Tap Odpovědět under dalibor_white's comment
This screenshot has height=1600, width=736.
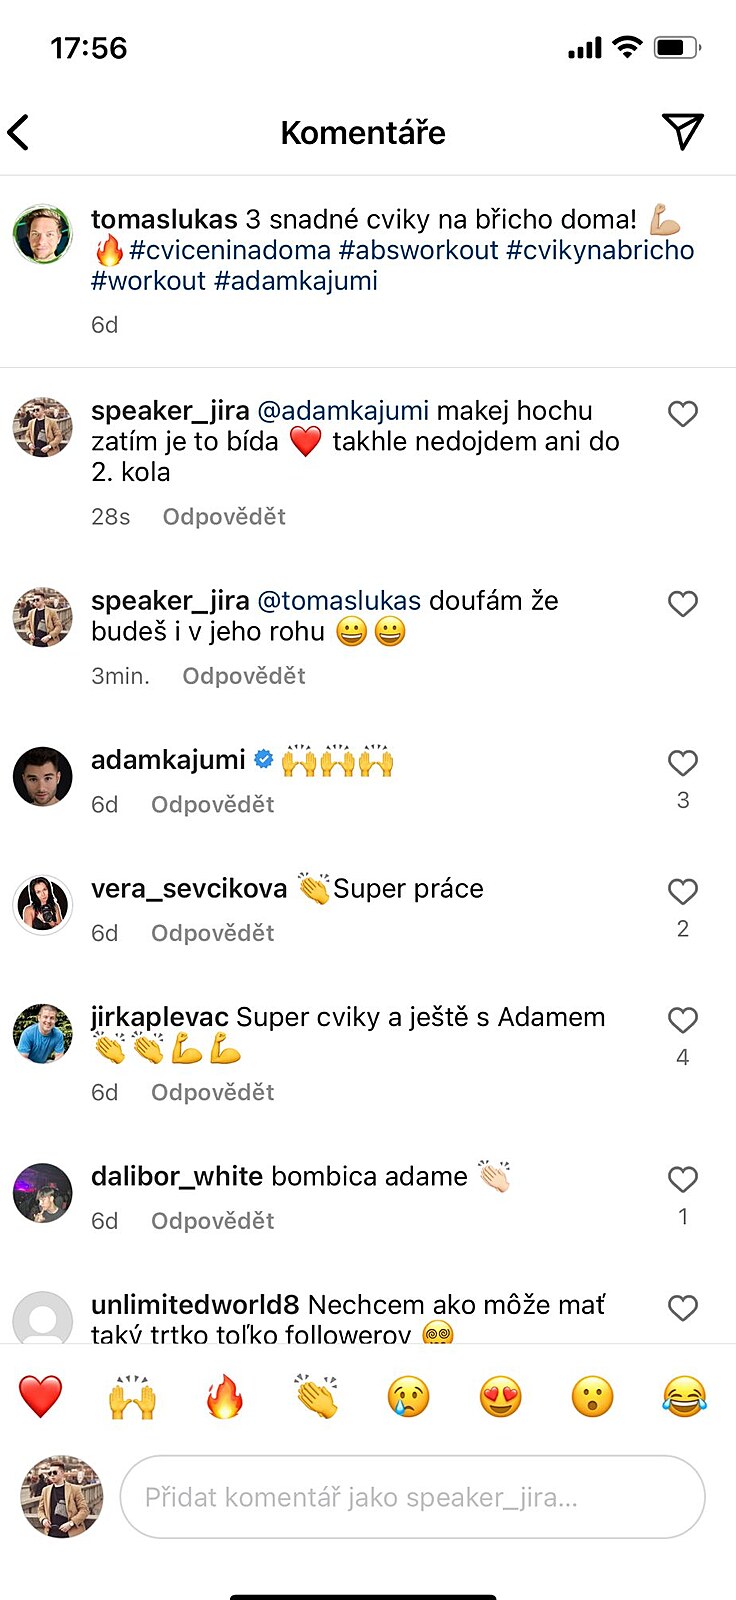click(x=212, y=1221)
